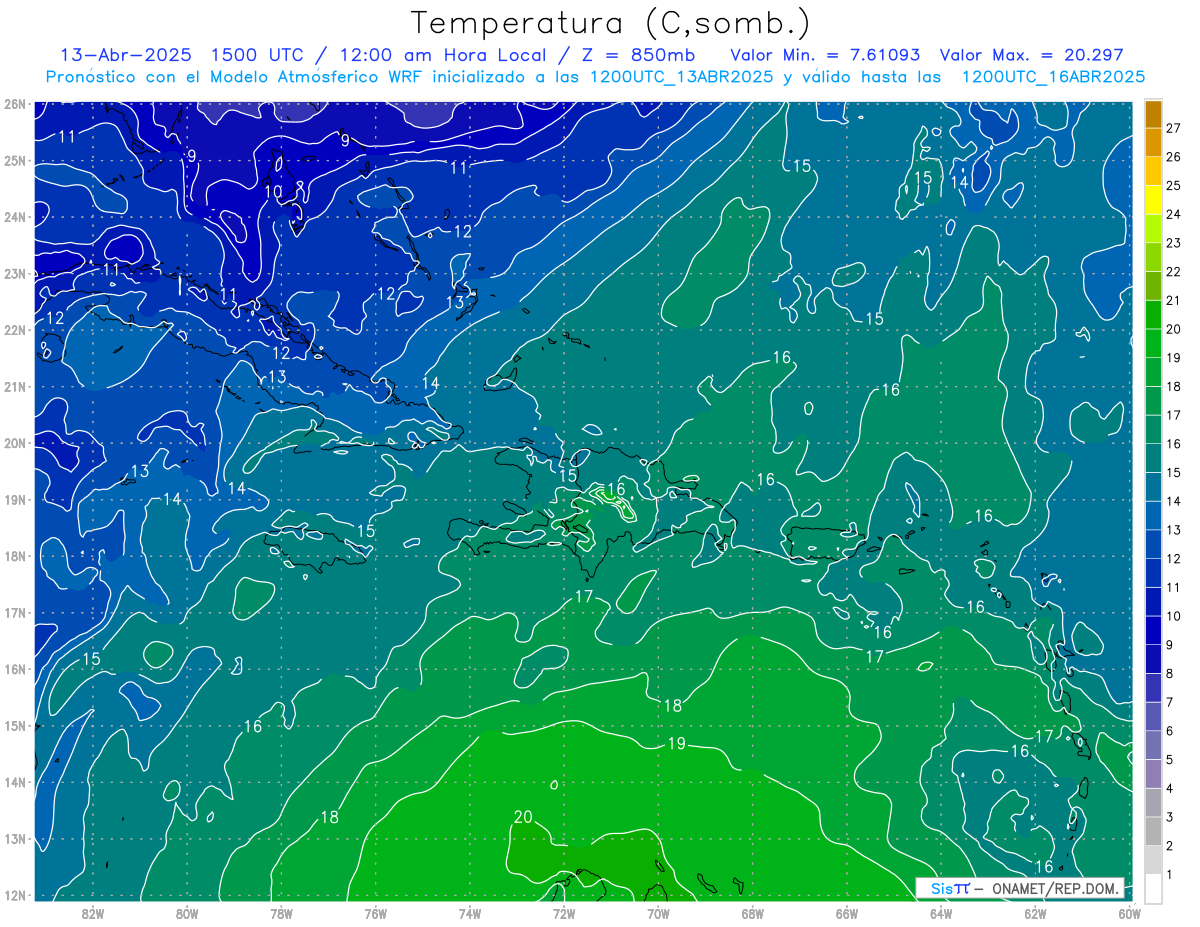Screen dimensions: 1200x927
Task: Click the '80W' longitude axis label
Action: (187, 913)
